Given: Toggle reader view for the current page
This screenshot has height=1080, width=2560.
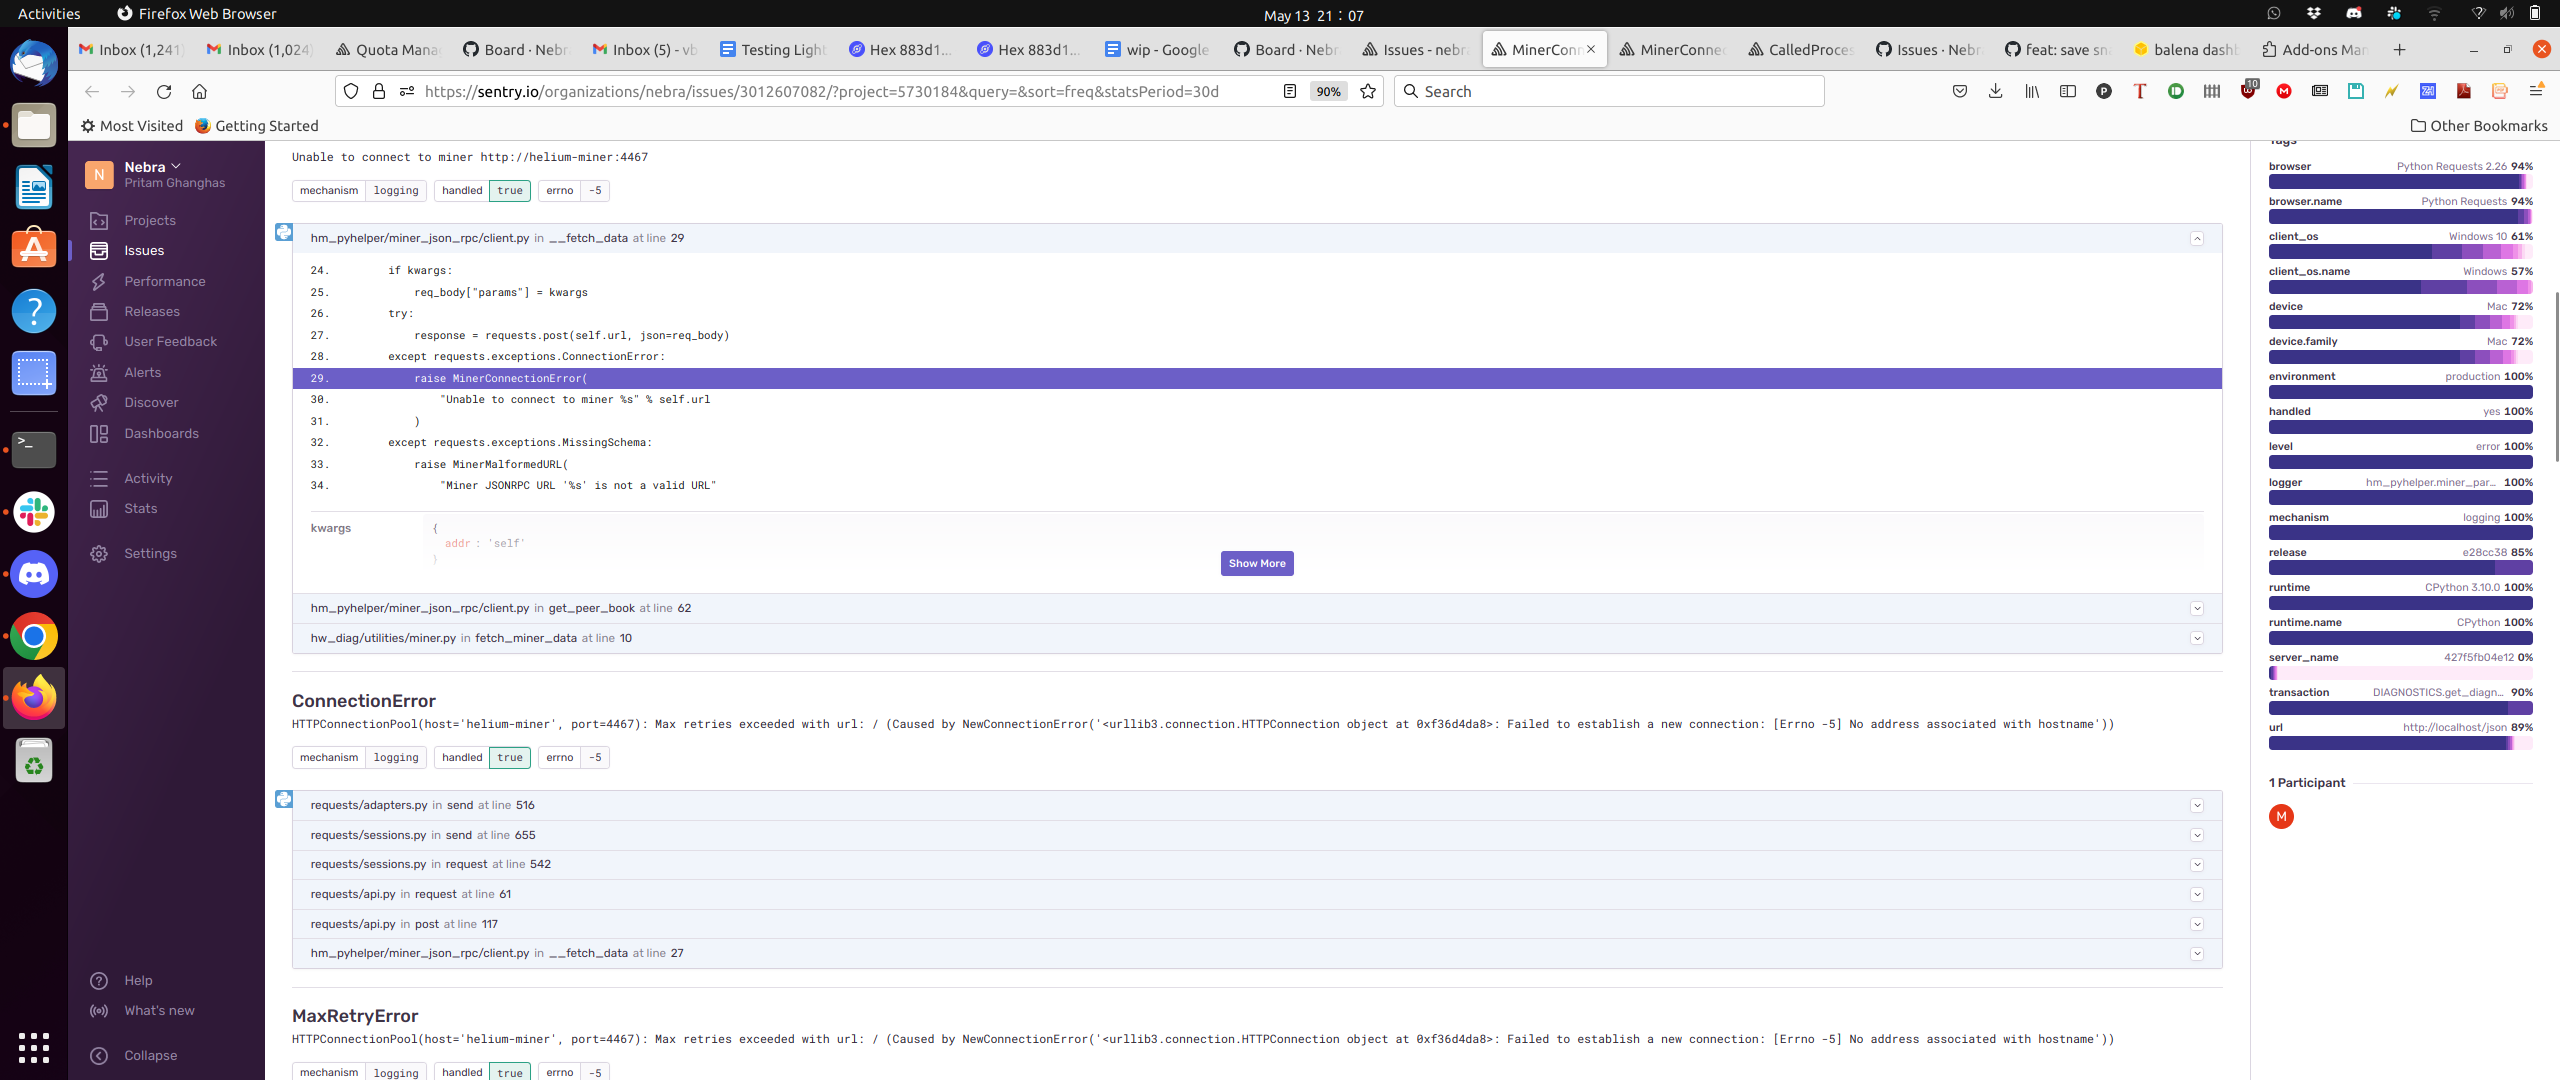Looking at the screenshot, I should coord(1288,90).
